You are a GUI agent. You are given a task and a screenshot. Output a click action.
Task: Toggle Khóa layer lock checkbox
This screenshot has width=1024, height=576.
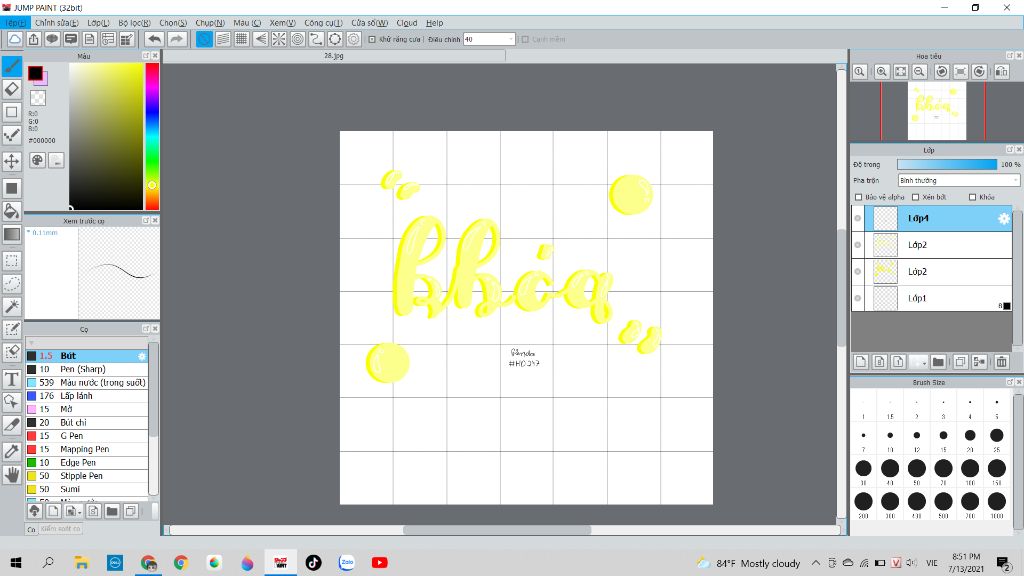[972, 197]
